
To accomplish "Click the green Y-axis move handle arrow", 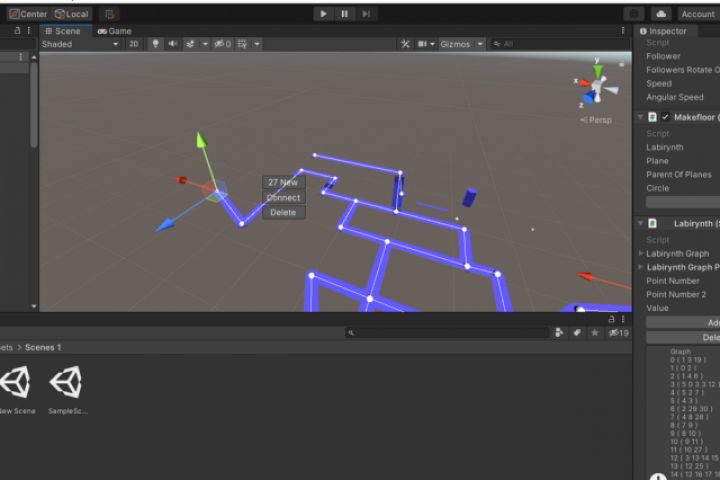I will tap(201, 140).
